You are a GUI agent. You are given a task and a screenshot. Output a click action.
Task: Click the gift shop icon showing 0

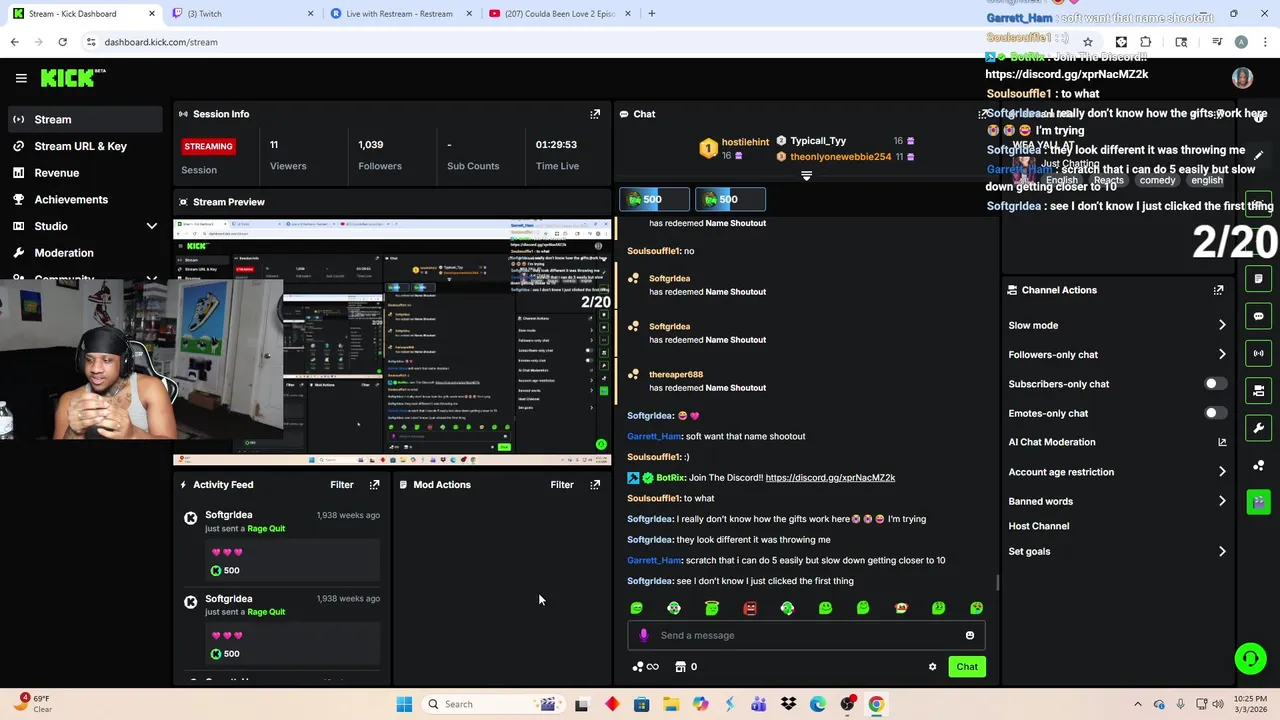[685, 667]
